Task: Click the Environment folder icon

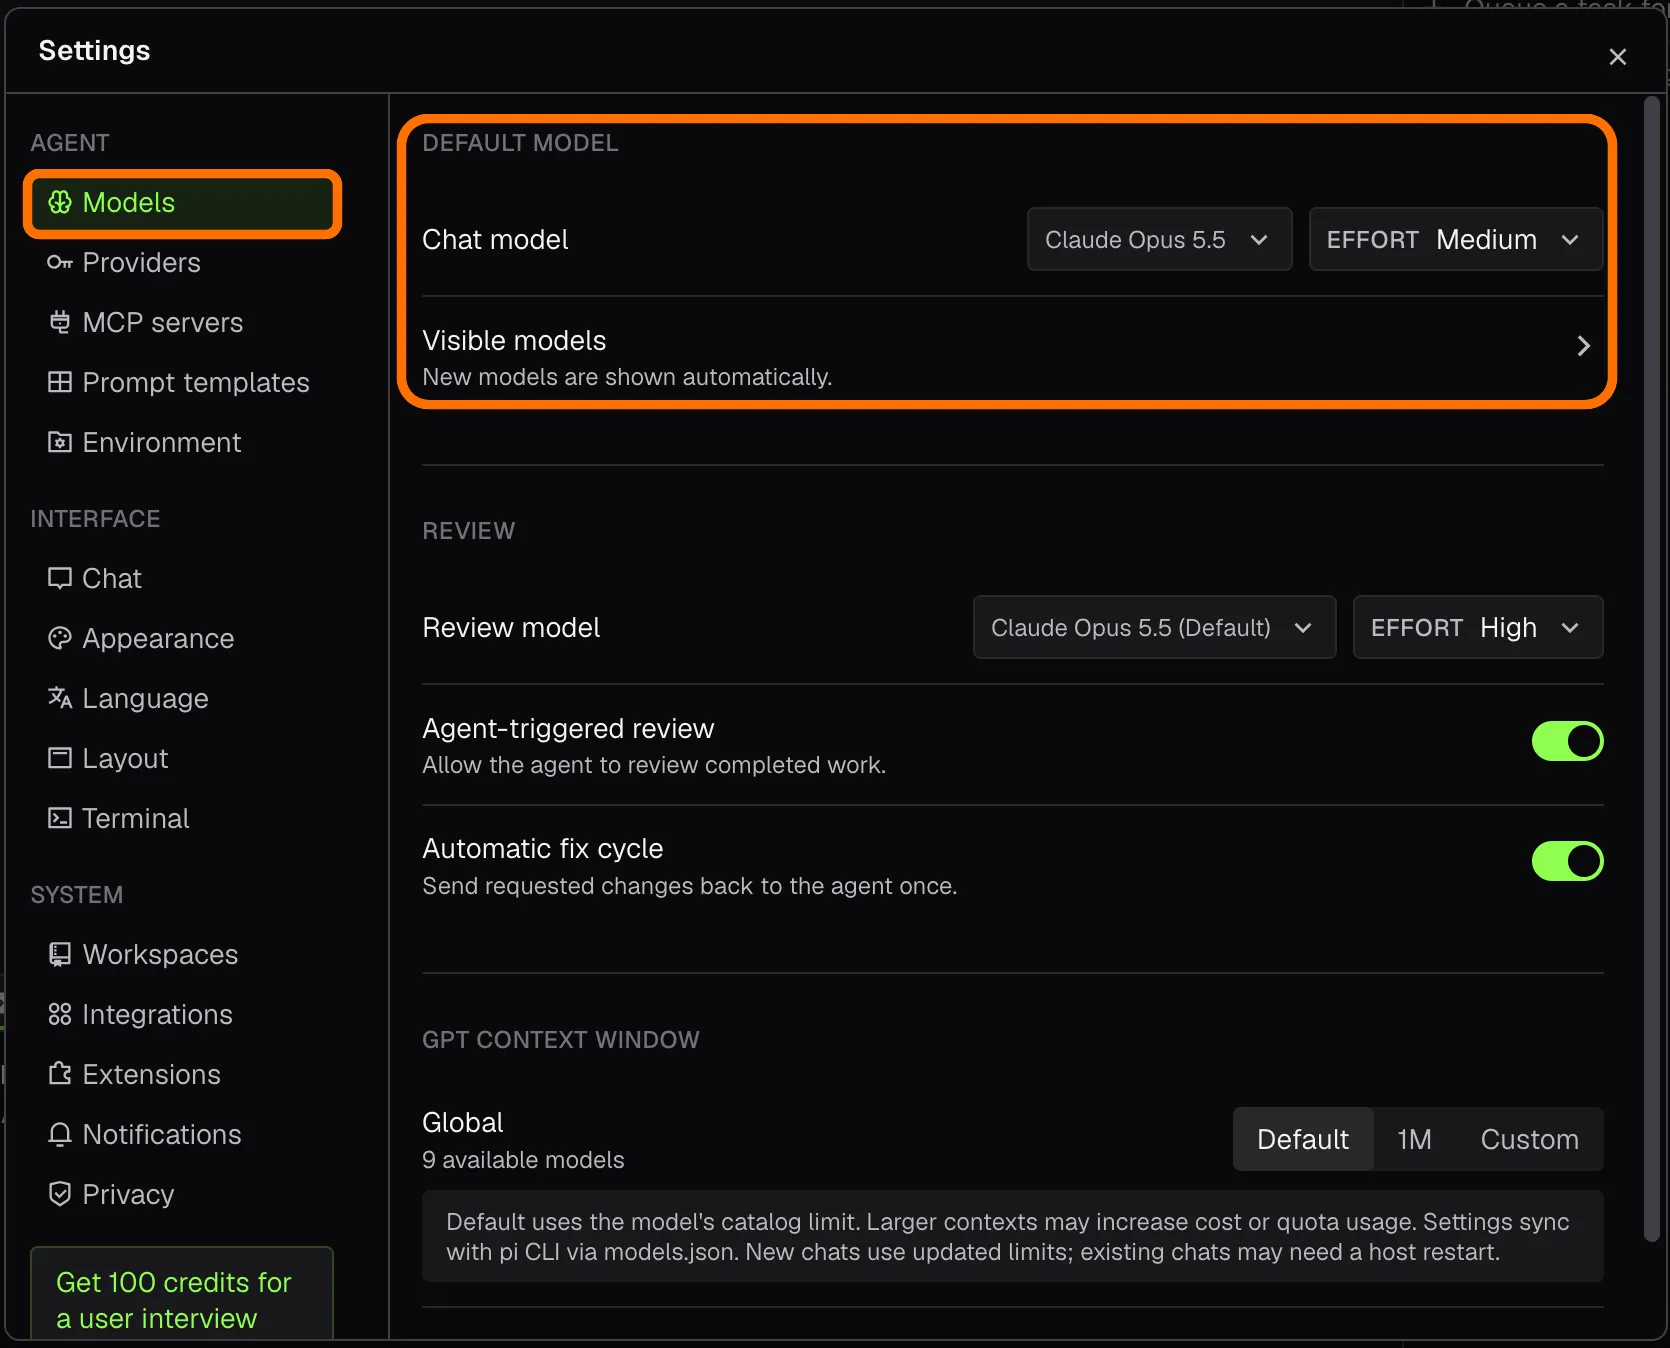Action: (x=60, y=442)
